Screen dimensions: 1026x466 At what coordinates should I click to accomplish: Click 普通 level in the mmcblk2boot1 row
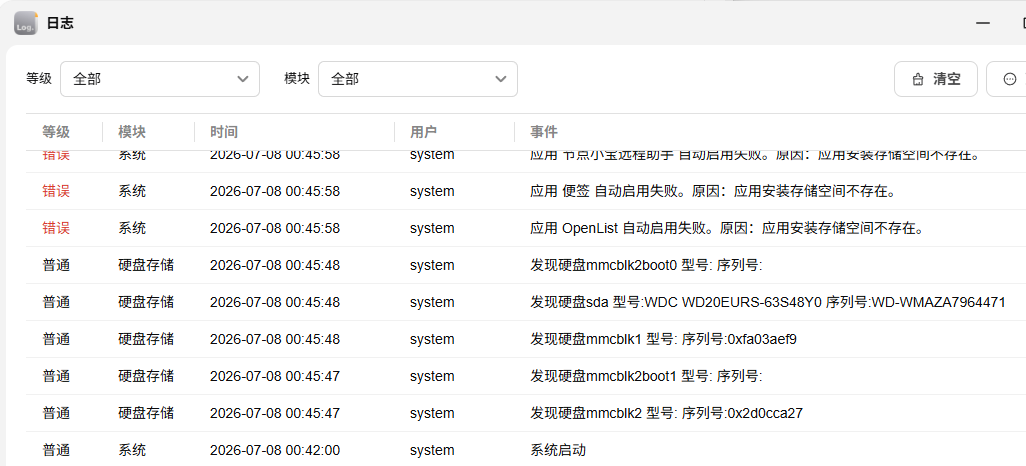click(x=56, y=376)
